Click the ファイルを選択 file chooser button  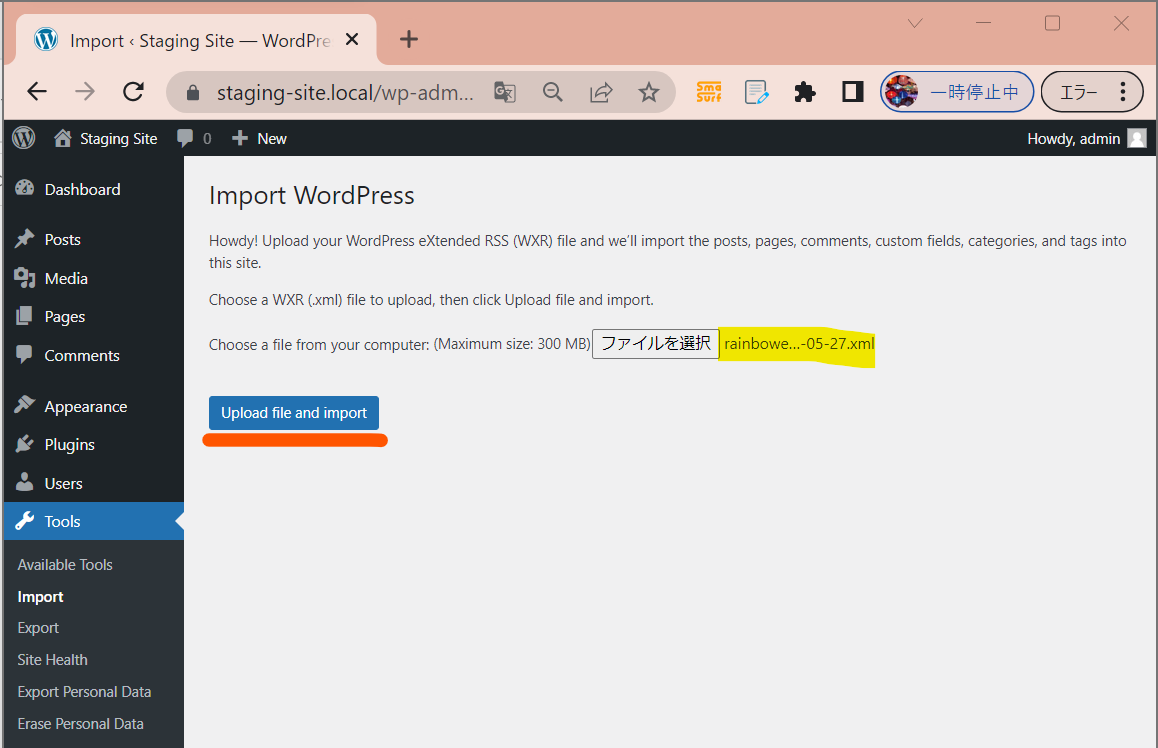[656, 343]
